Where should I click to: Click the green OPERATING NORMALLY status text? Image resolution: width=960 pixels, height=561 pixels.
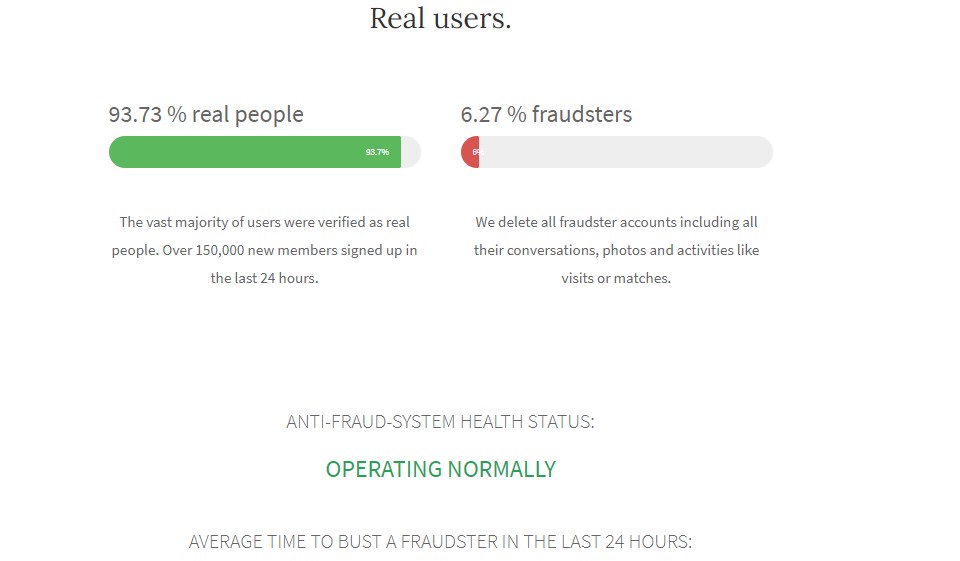(x=440, y=469)
